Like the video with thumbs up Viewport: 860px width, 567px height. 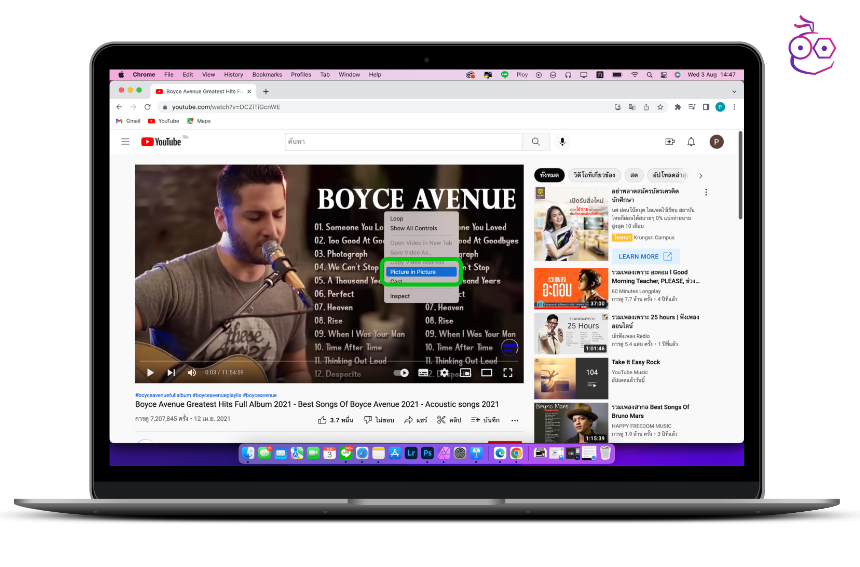pyautogui.click(x=323, y=420)
